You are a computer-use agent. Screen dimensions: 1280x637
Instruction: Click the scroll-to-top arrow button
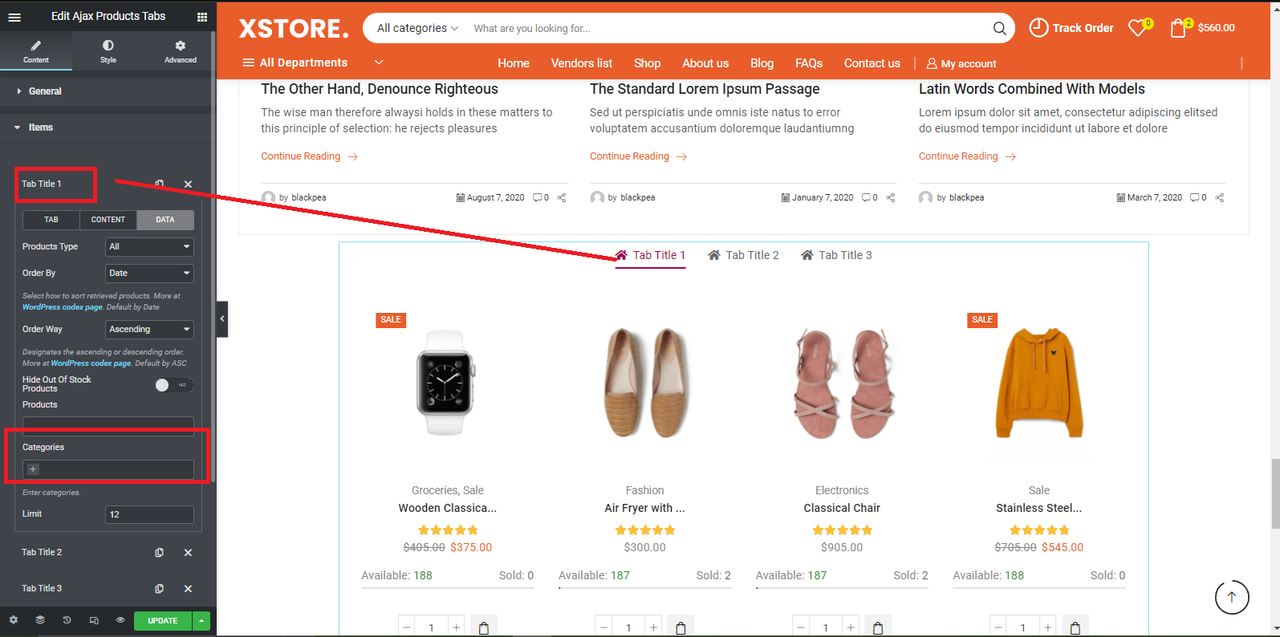[1232, 597]
